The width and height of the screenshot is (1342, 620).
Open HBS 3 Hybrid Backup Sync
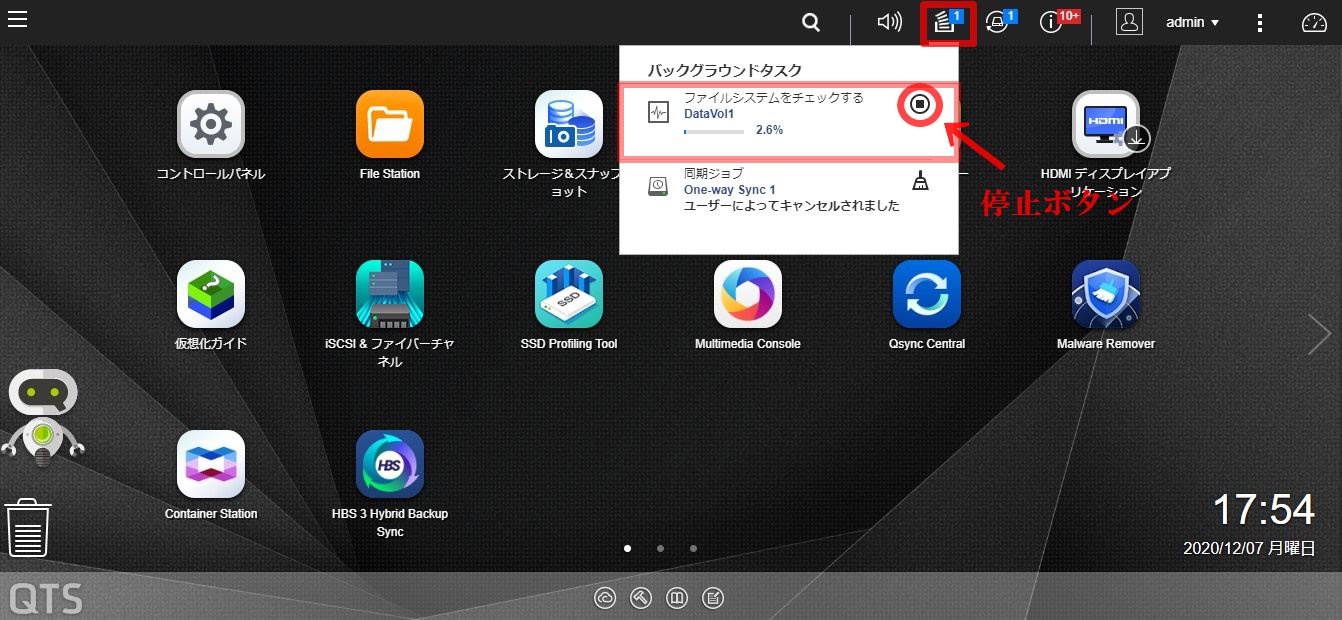tap(389, 465)
